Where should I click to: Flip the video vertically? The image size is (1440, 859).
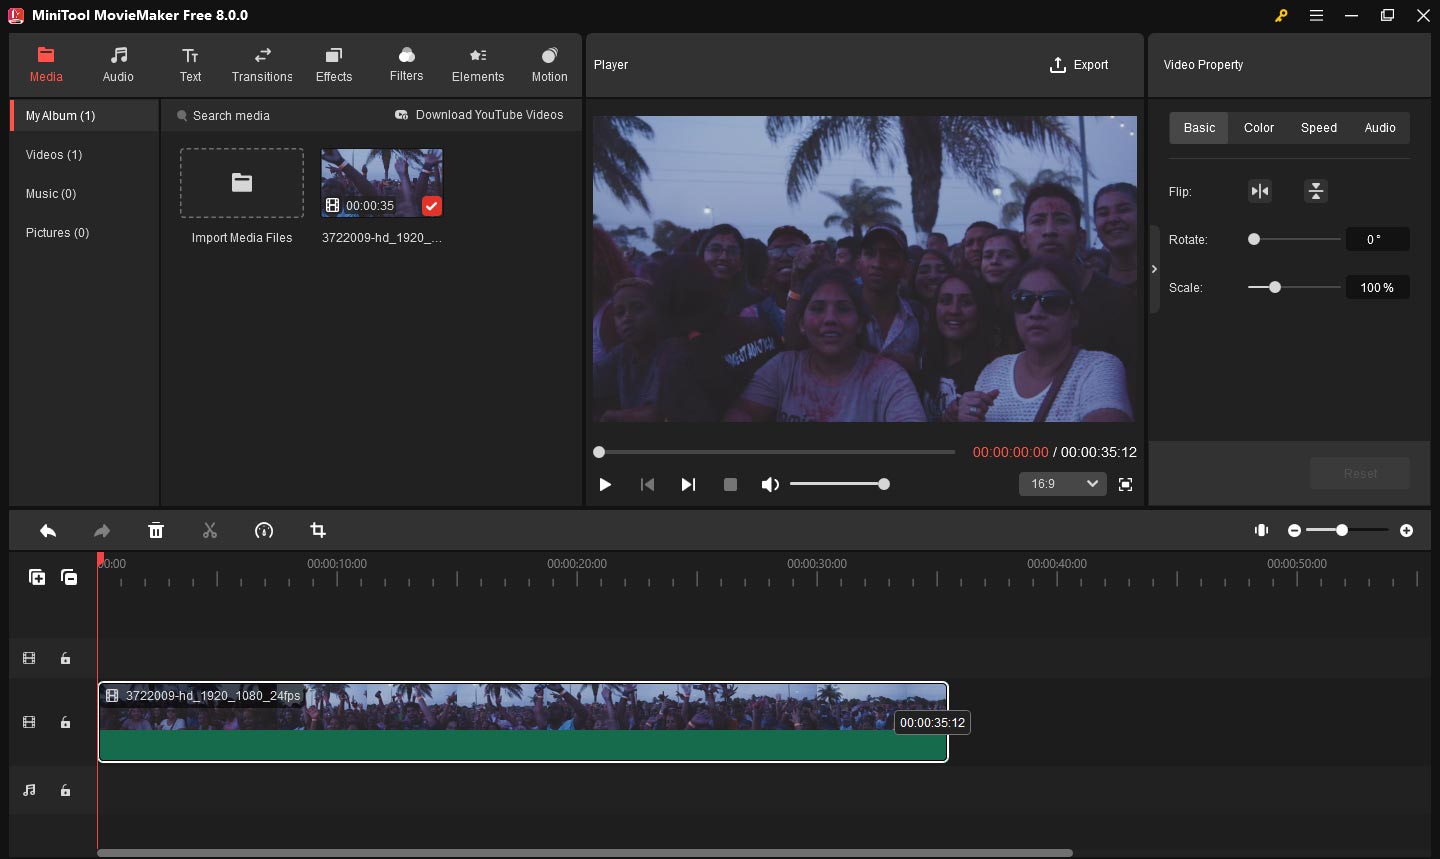(x=1316, y=191)
